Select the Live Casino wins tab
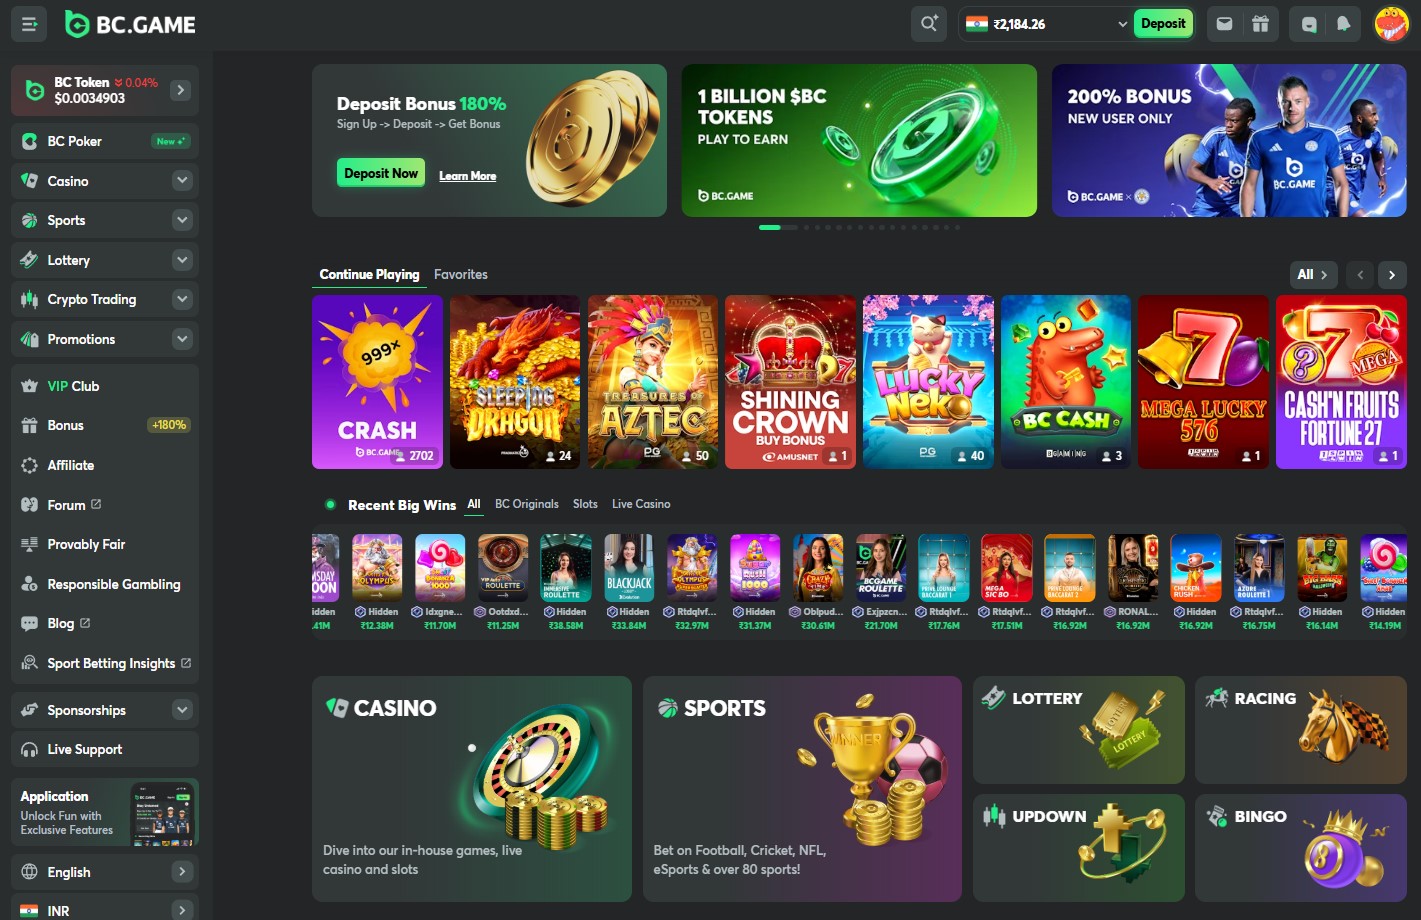 641,504
